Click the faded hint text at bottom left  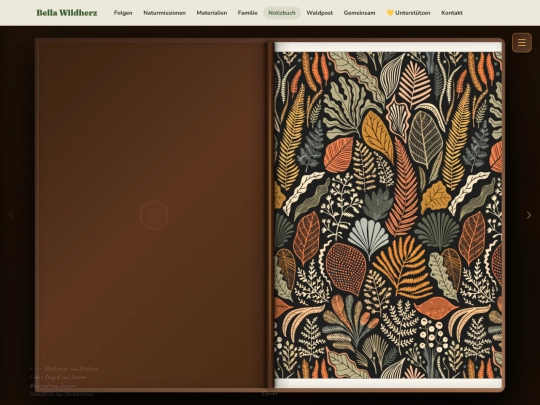point(64,382)
